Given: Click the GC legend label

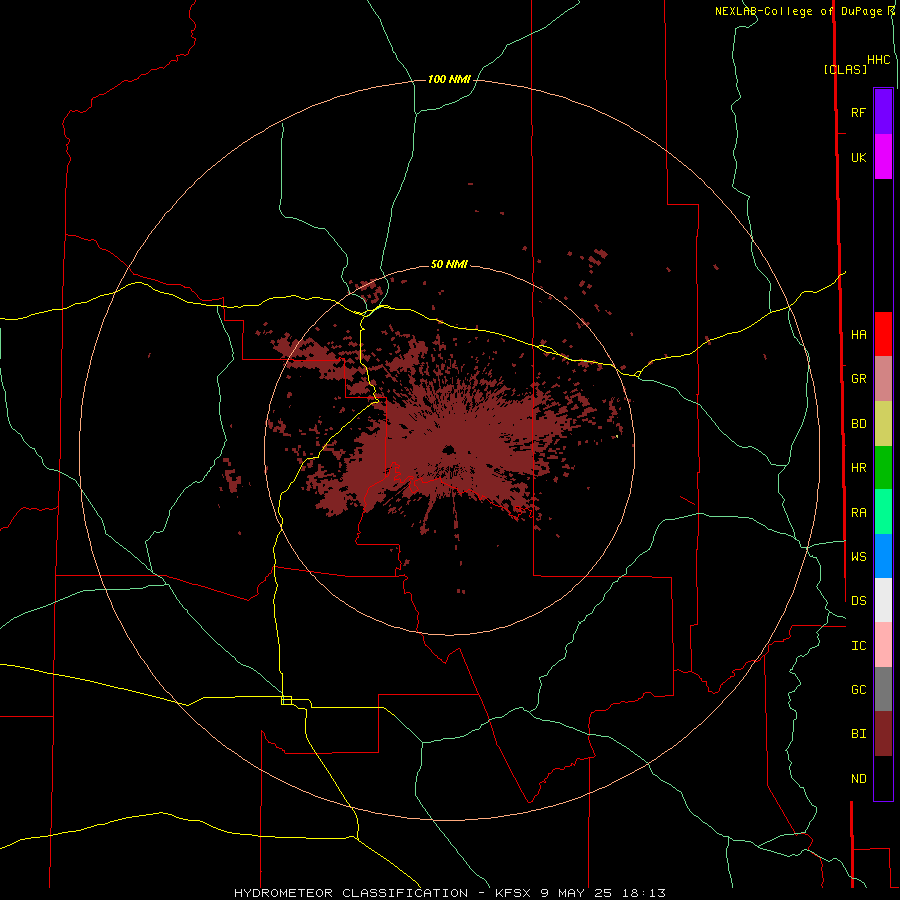Looking at the screenshot, I should (858, 690).
